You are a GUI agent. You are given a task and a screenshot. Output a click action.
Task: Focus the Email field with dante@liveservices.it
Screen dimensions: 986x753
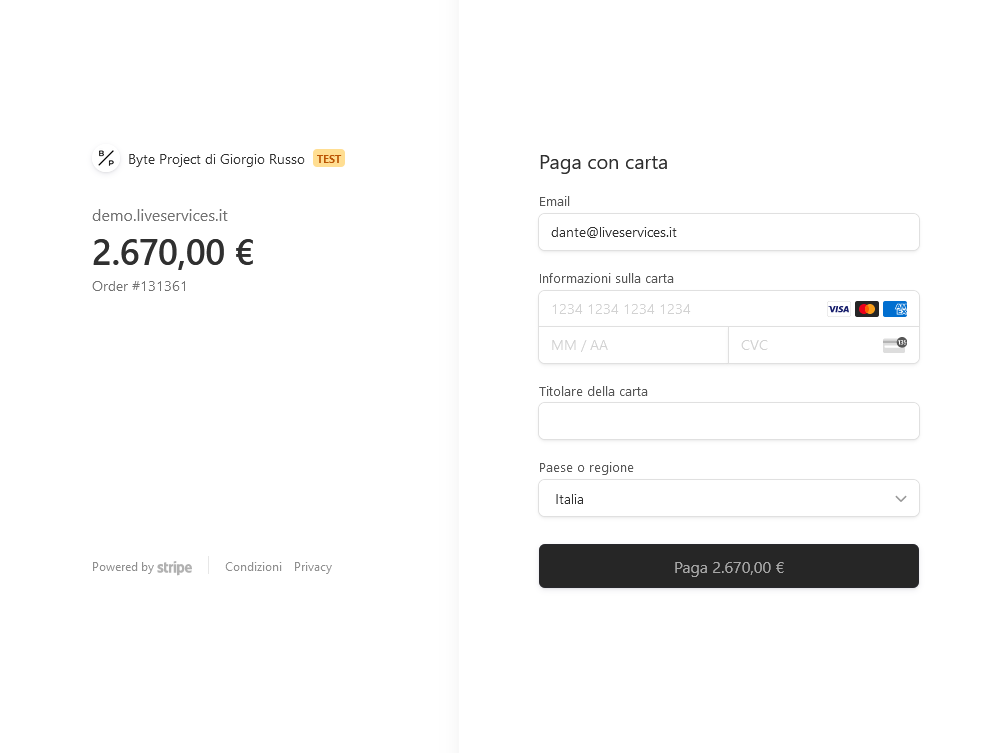pos(729,232)
